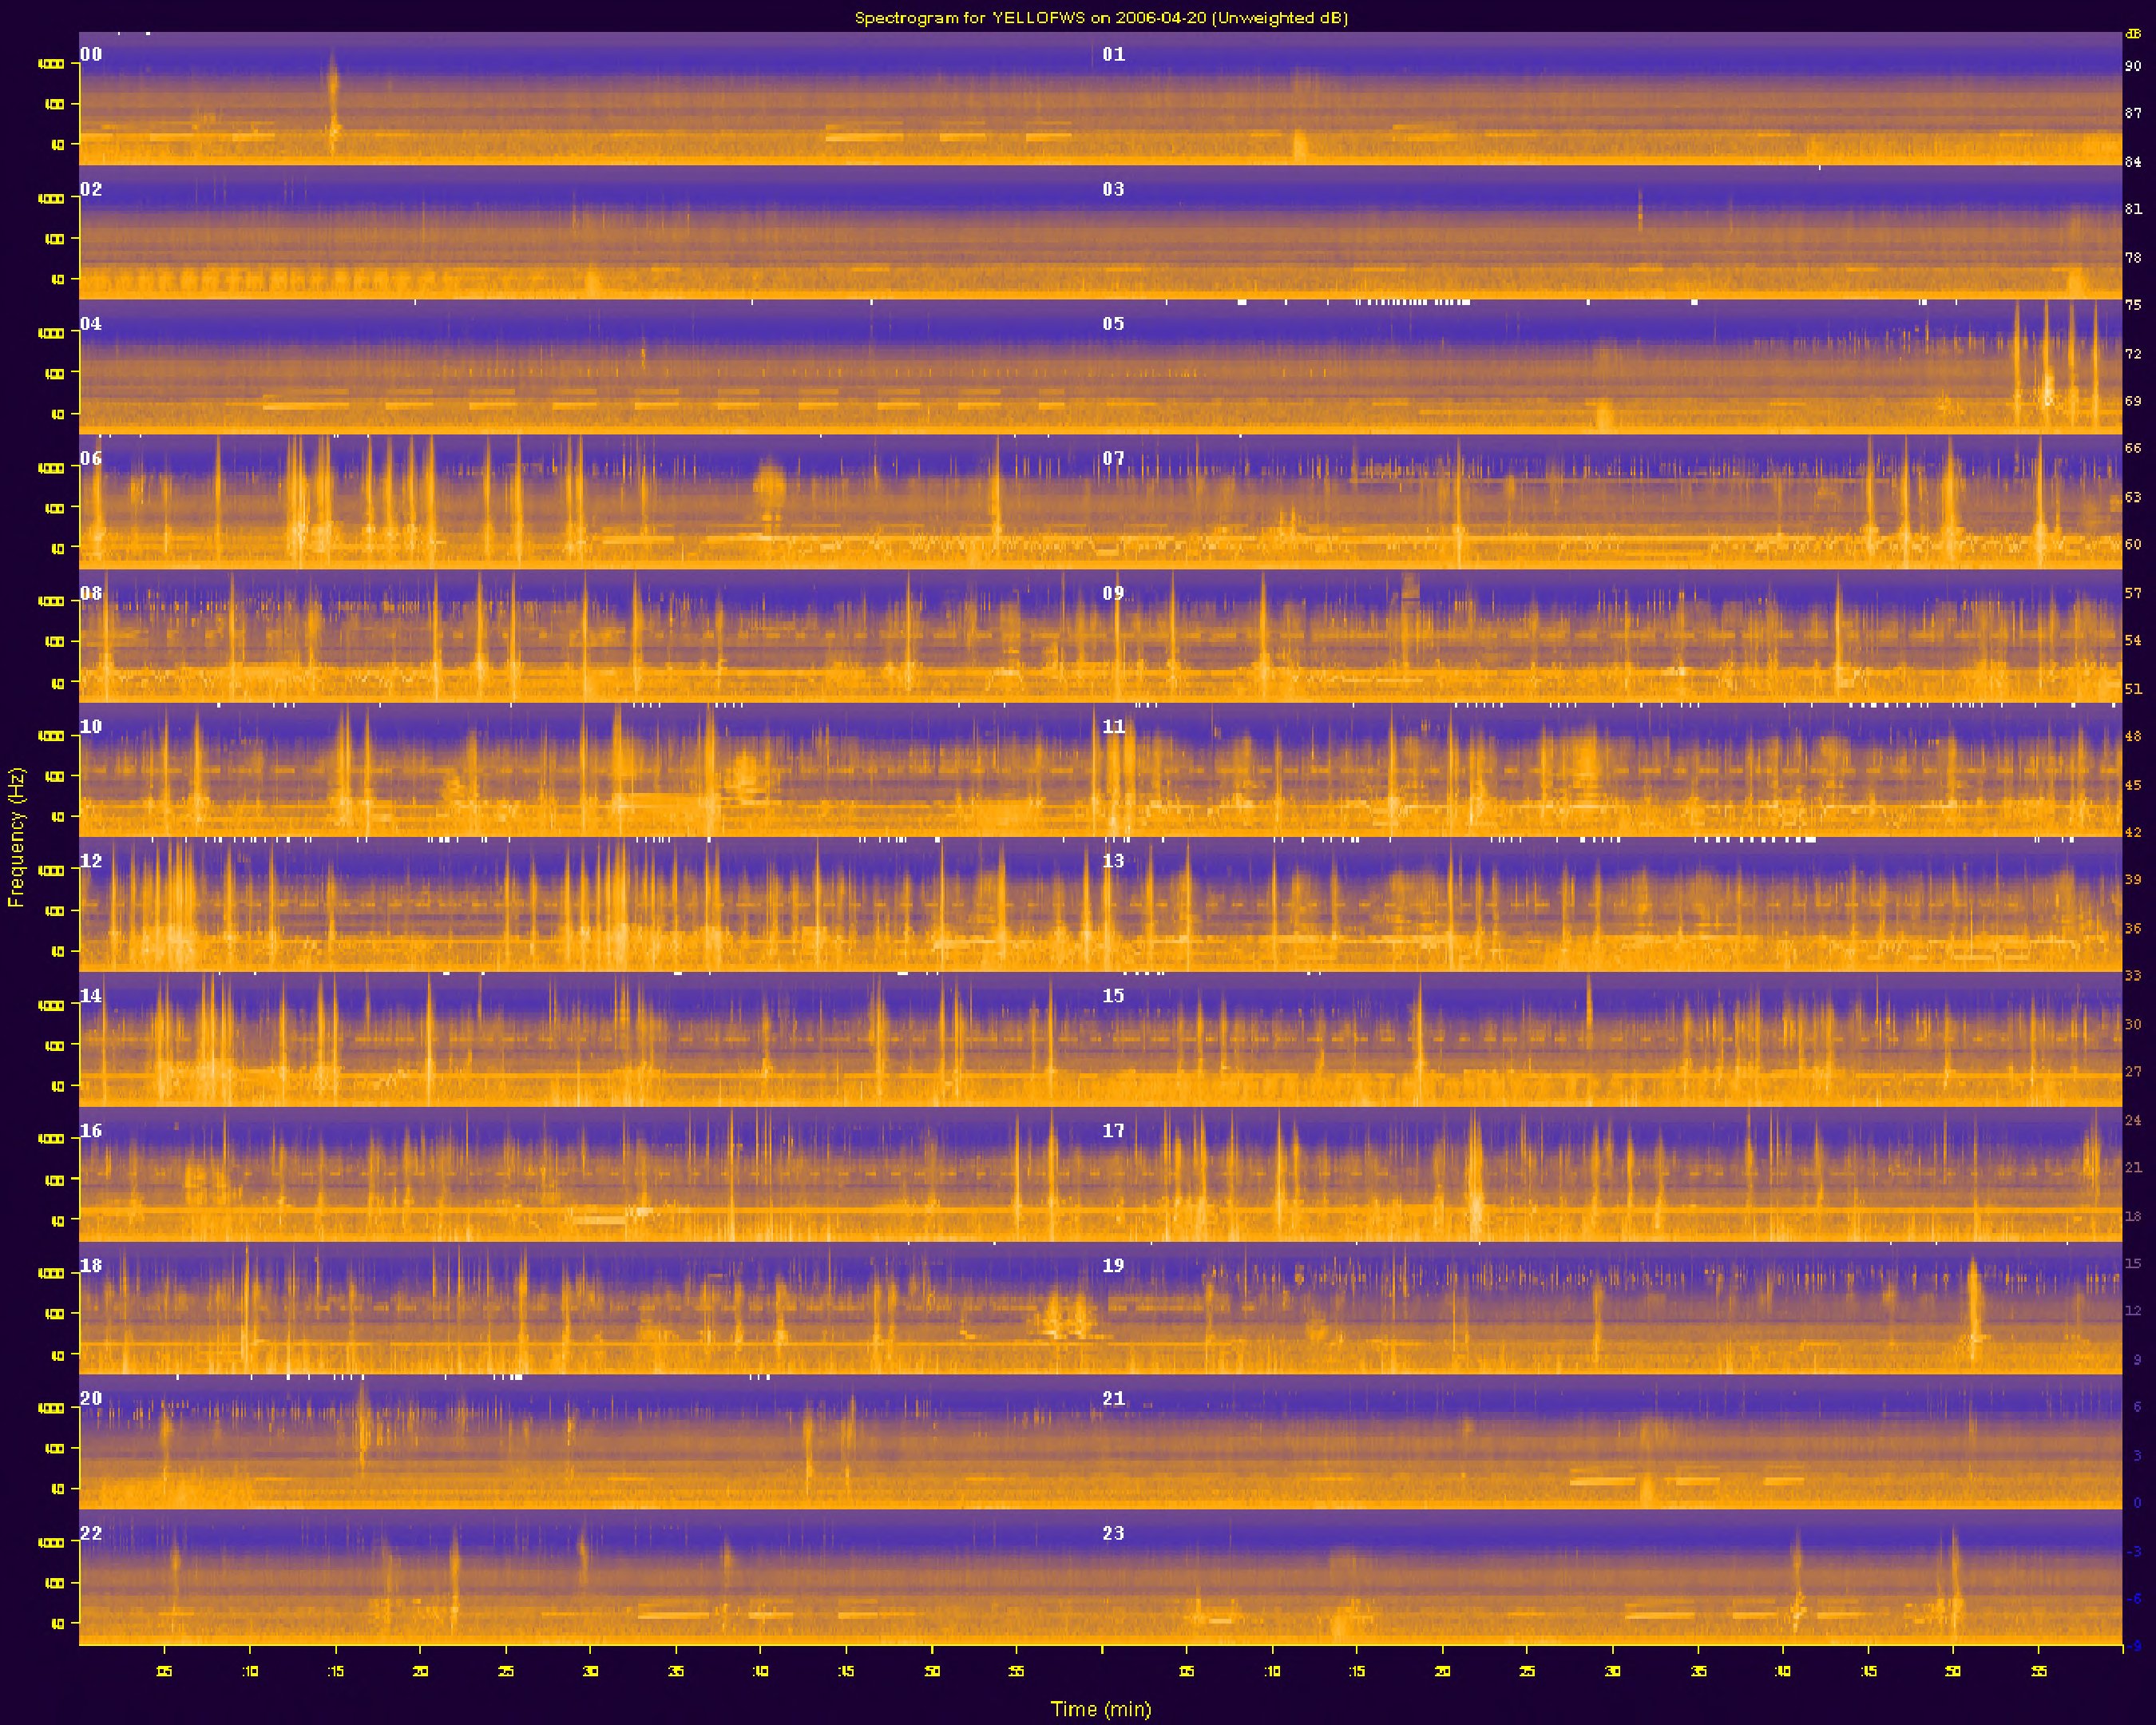Click the 'Frequency (Hz)' axis label
Viewport: 2156px width, 1725px height.
point(15,838)
